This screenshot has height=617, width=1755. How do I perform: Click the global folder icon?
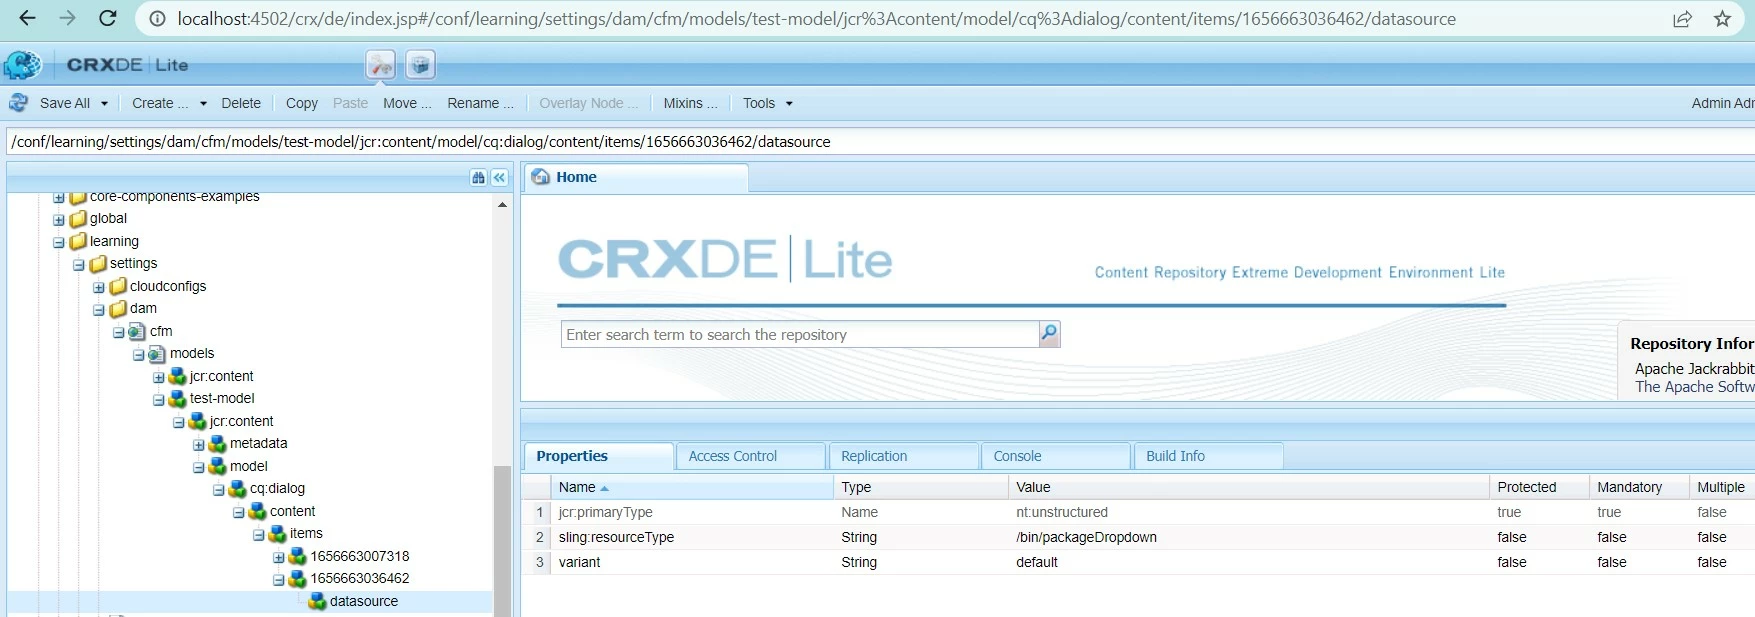tap(78, 219)
